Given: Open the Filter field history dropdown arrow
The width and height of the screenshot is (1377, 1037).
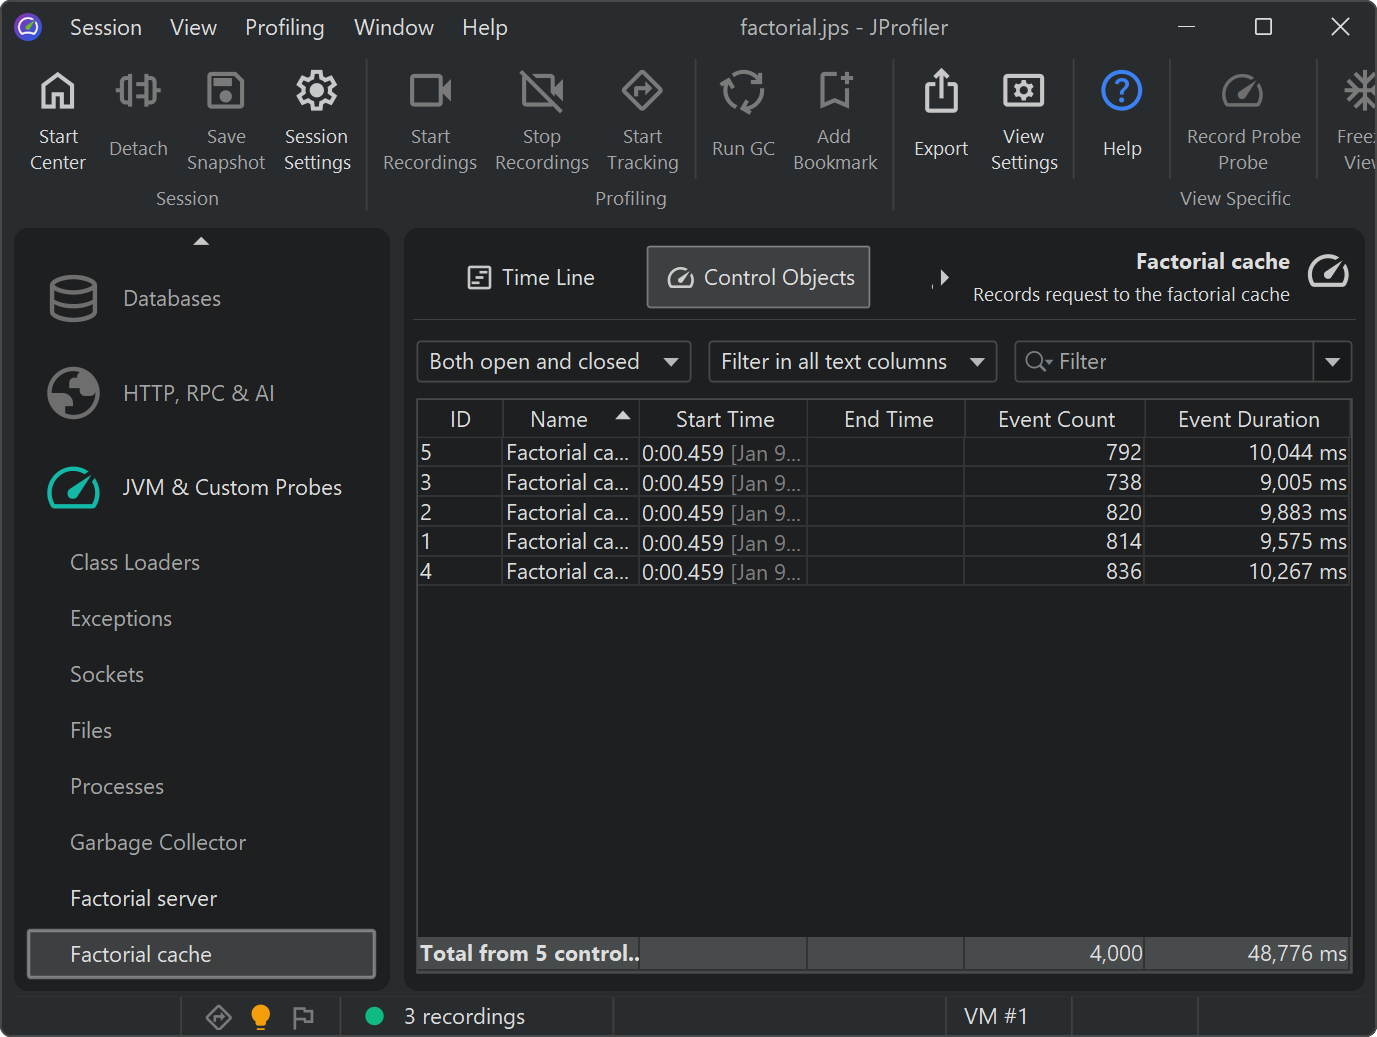Looking at the screenshot, I should click(1332, 362).
